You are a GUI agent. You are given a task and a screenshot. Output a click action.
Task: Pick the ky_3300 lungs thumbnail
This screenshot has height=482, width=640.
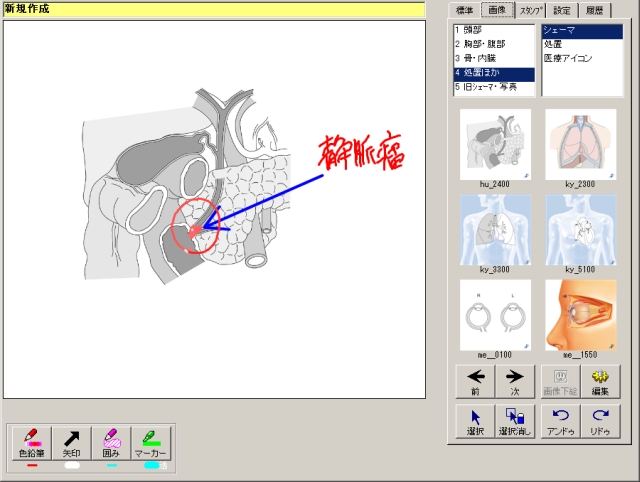[x=495, y=230]
